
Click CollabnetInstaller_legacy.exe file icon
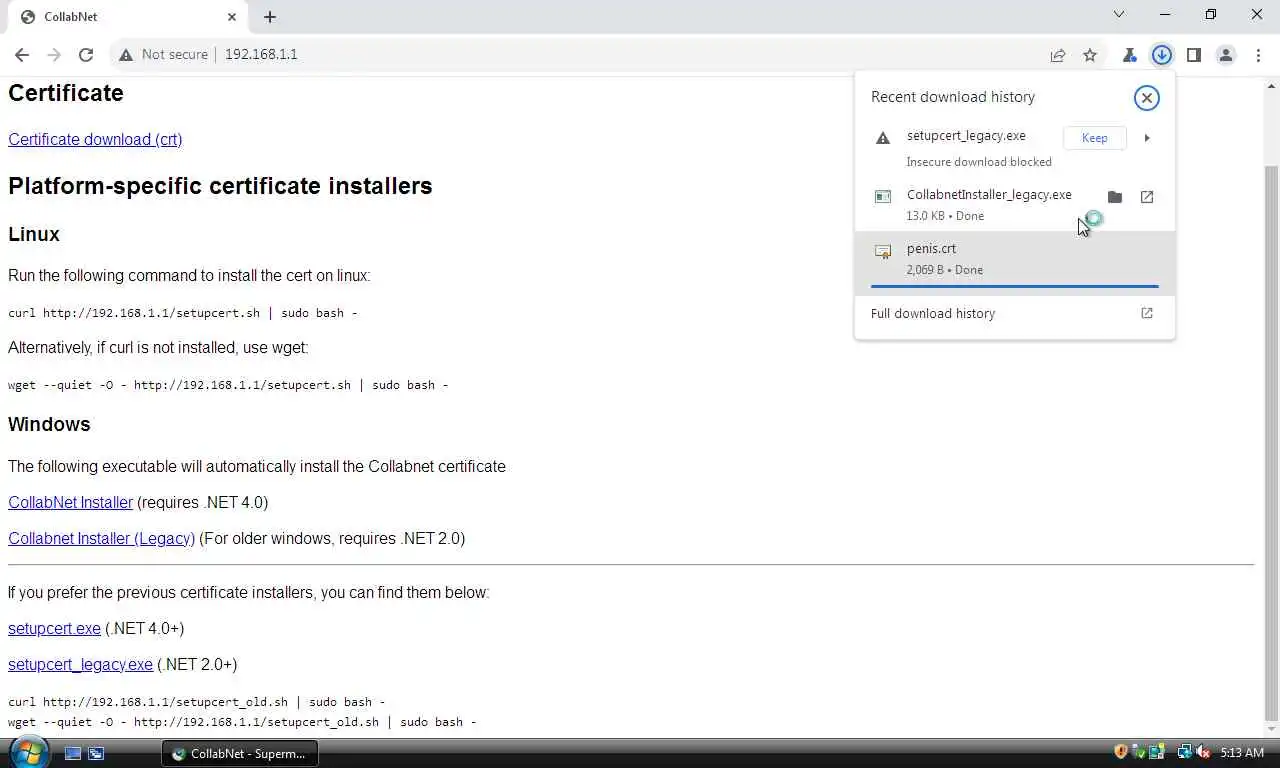click(883, 197)
